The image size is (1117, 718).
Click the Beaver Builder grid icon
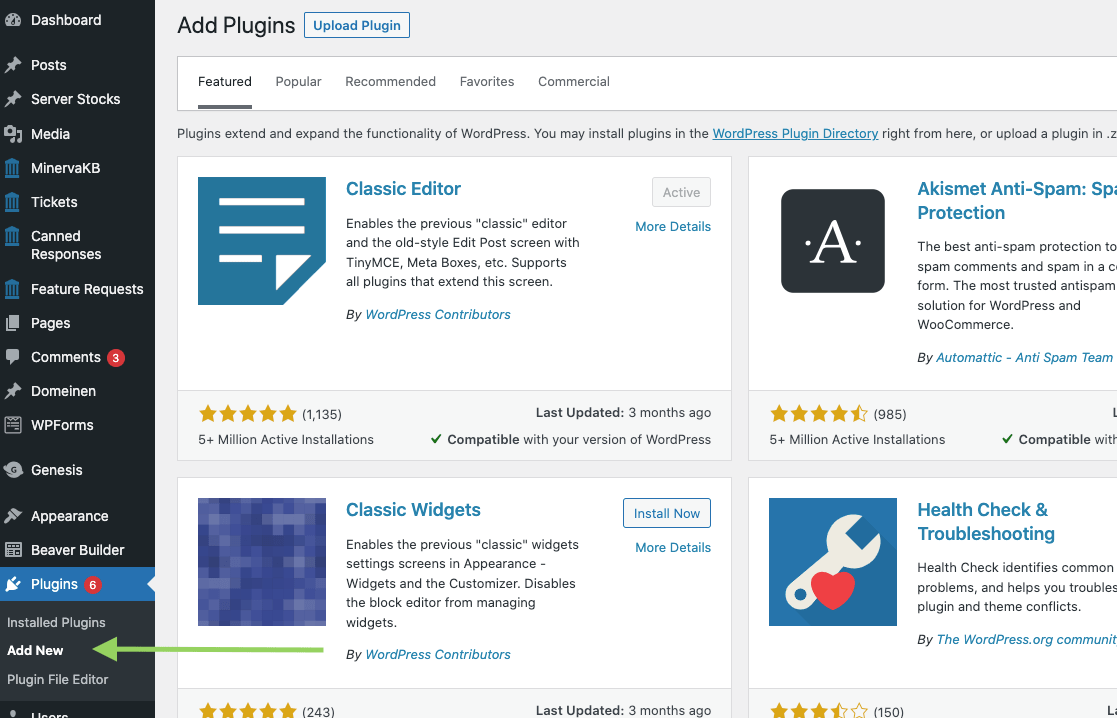[13, 550]
